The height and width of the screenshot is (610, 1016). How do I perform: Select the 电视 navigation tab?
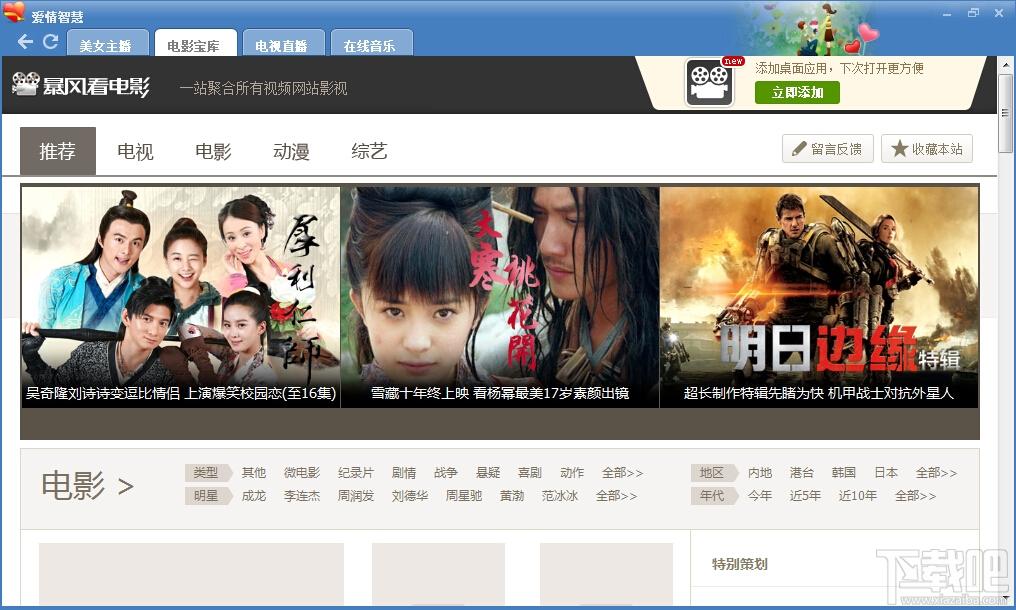click(x=135, y=151)
